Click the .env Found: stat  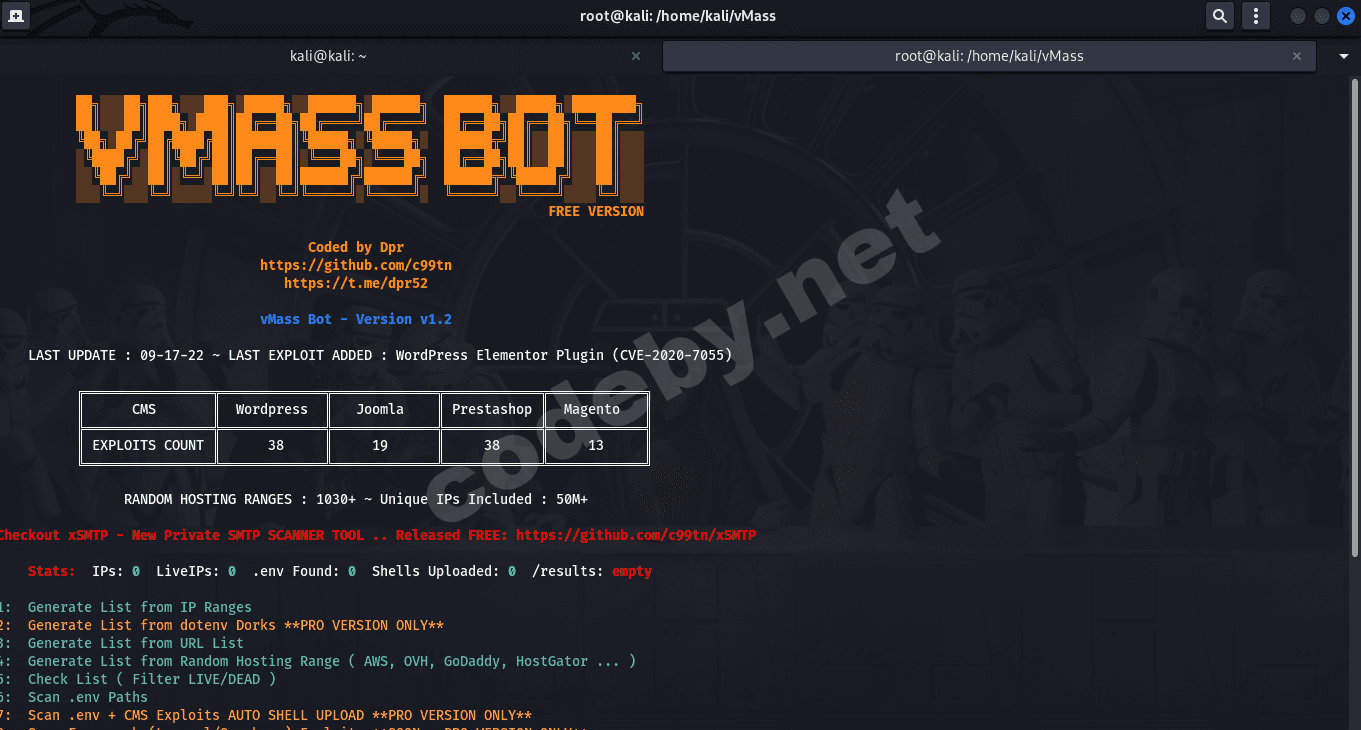tap(304, 571)
